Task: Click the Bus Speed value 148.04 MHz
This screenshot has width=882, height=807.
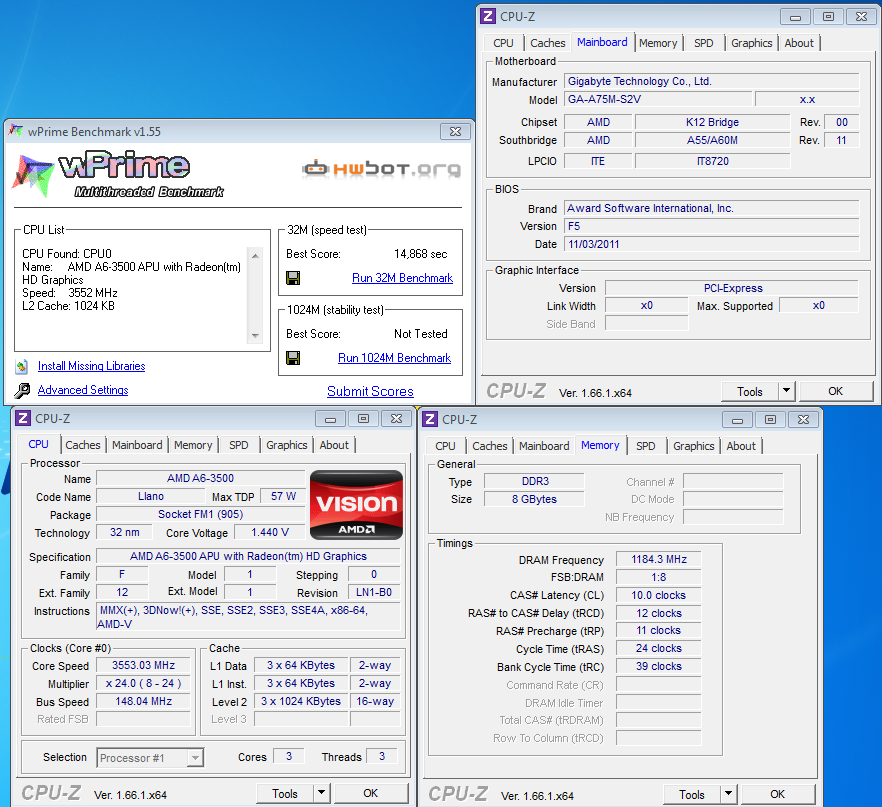Action: click(143, 701)
